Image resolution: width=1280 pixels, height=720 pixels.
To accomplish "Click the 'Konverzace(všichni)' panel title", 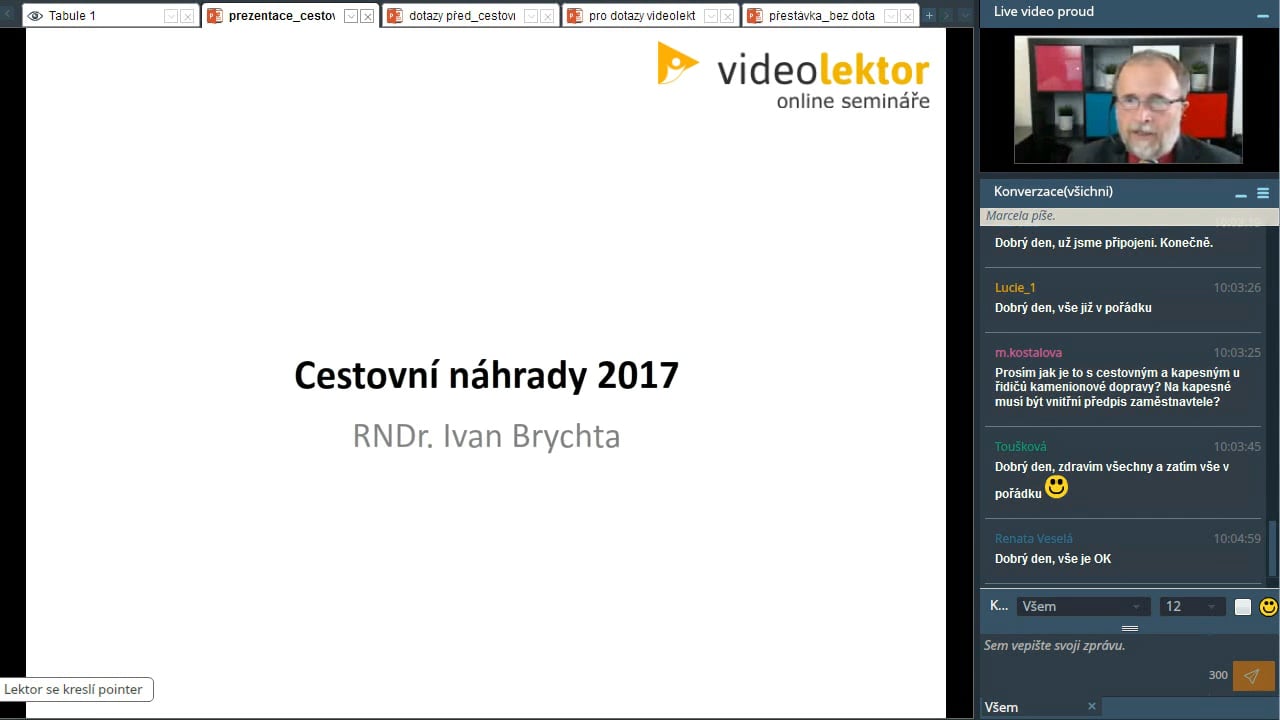I will (1053, 192).
